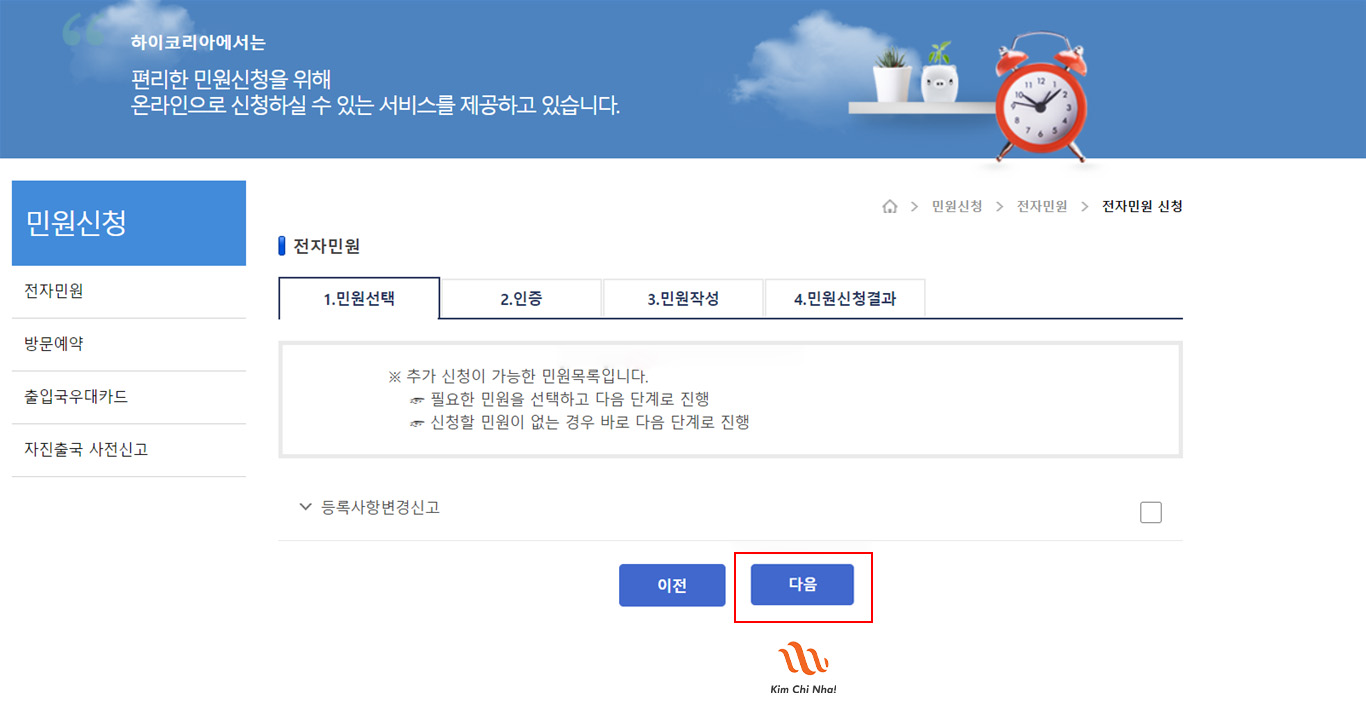The height and width of the screenshot is (719, 1366).
Task: Click the quotation mark icon in the banner
Action: 82,34
